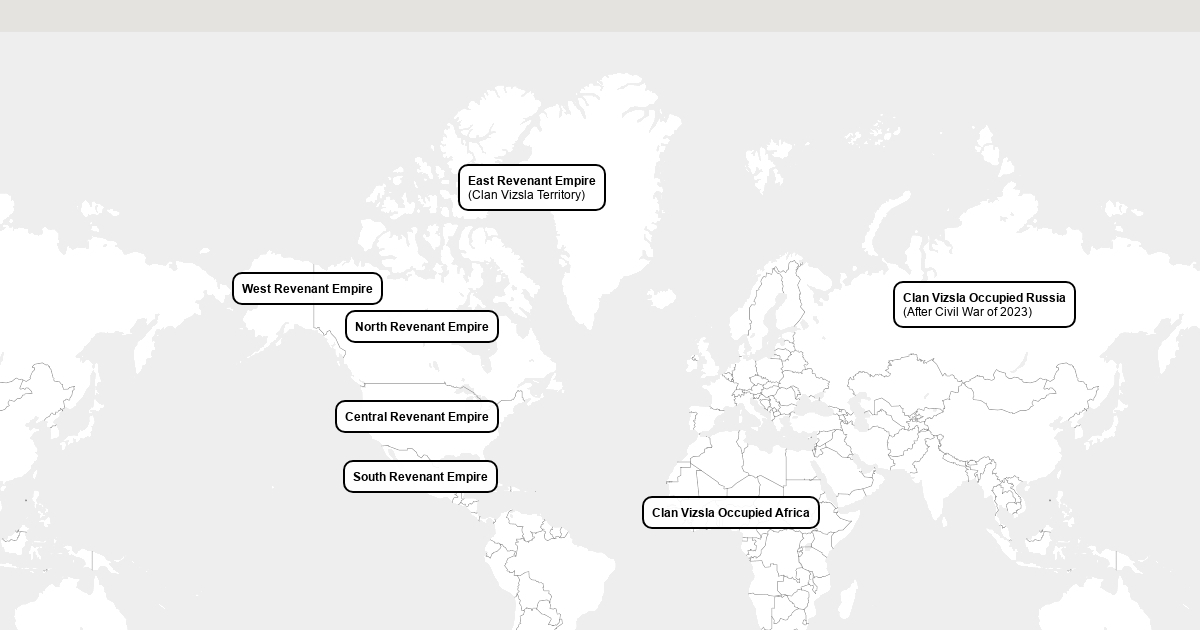Select the Clan Vizsla Occupied Russia label
The height and width of the screenshot is (630, 1200).
tap(984, 298)
